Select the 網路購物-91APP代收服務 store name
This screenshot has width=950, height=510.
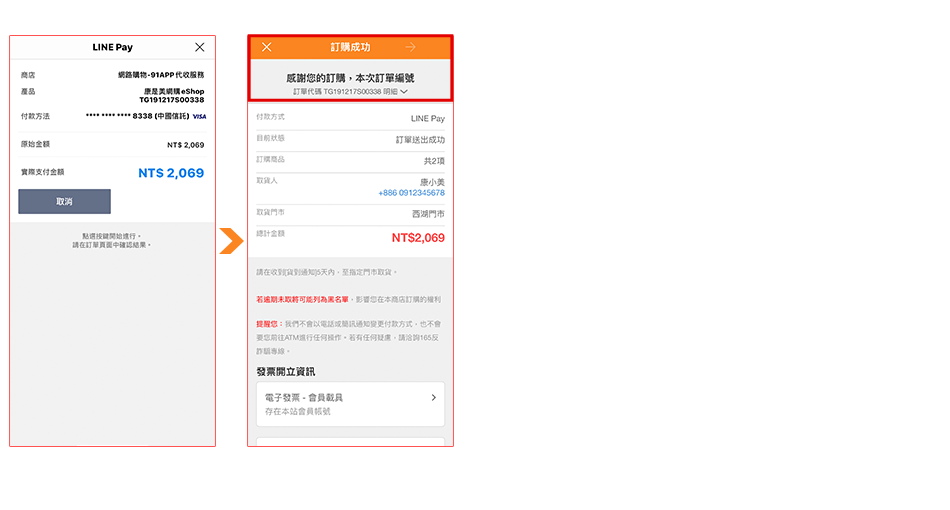(x=161, y=75)
